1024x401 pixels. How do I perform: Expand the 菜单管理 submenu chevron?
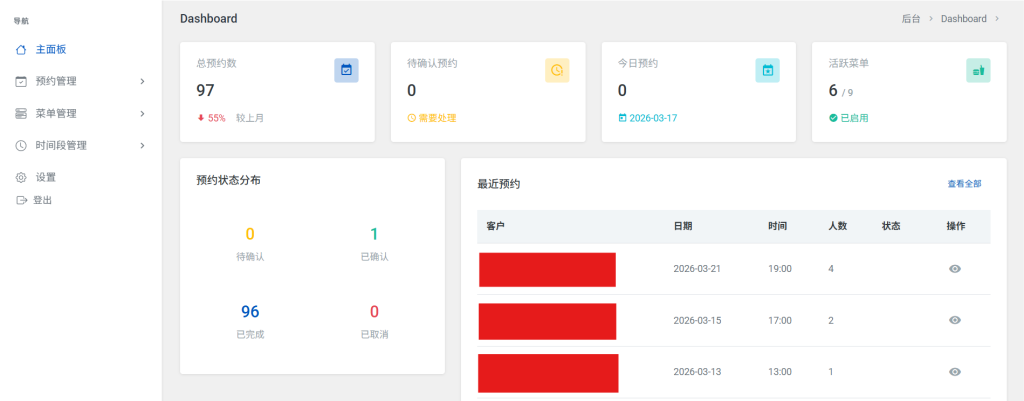pos(142,113)
